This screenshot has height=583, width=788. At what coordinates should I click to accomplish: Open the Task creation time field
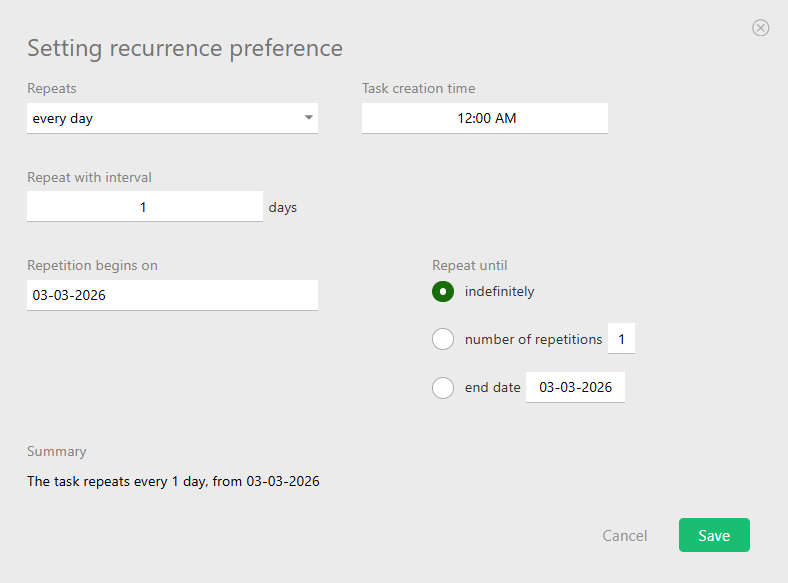485,118
